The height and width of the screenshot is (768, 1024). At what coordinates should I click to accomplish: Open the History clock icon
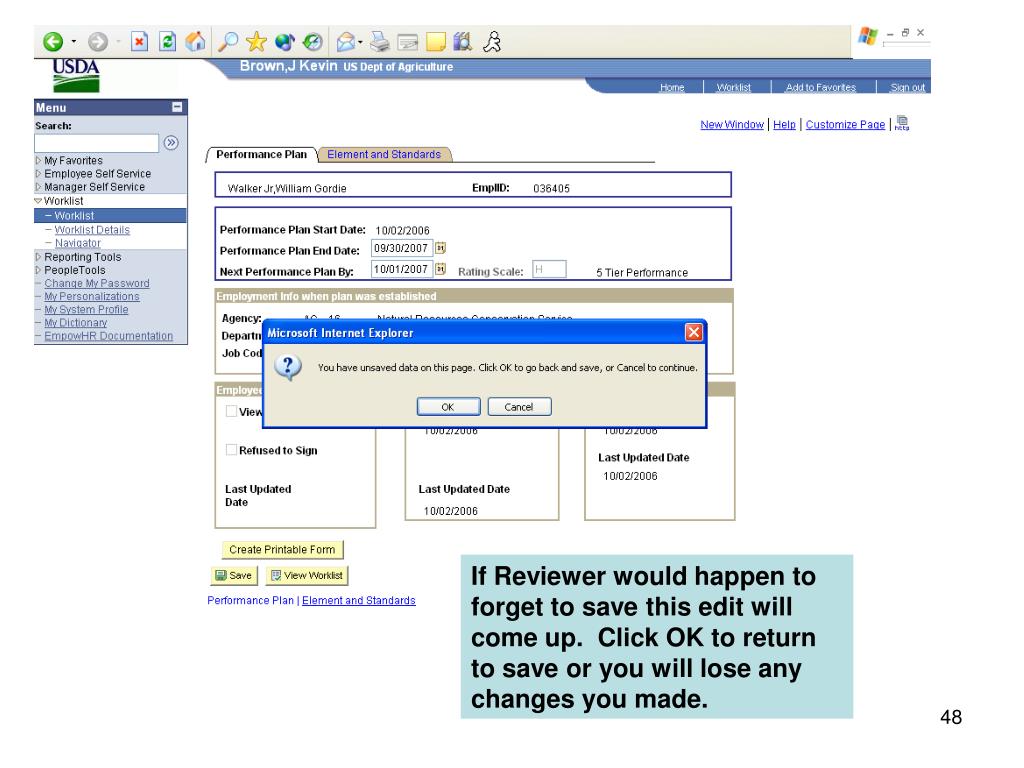(x=313, y=42)
